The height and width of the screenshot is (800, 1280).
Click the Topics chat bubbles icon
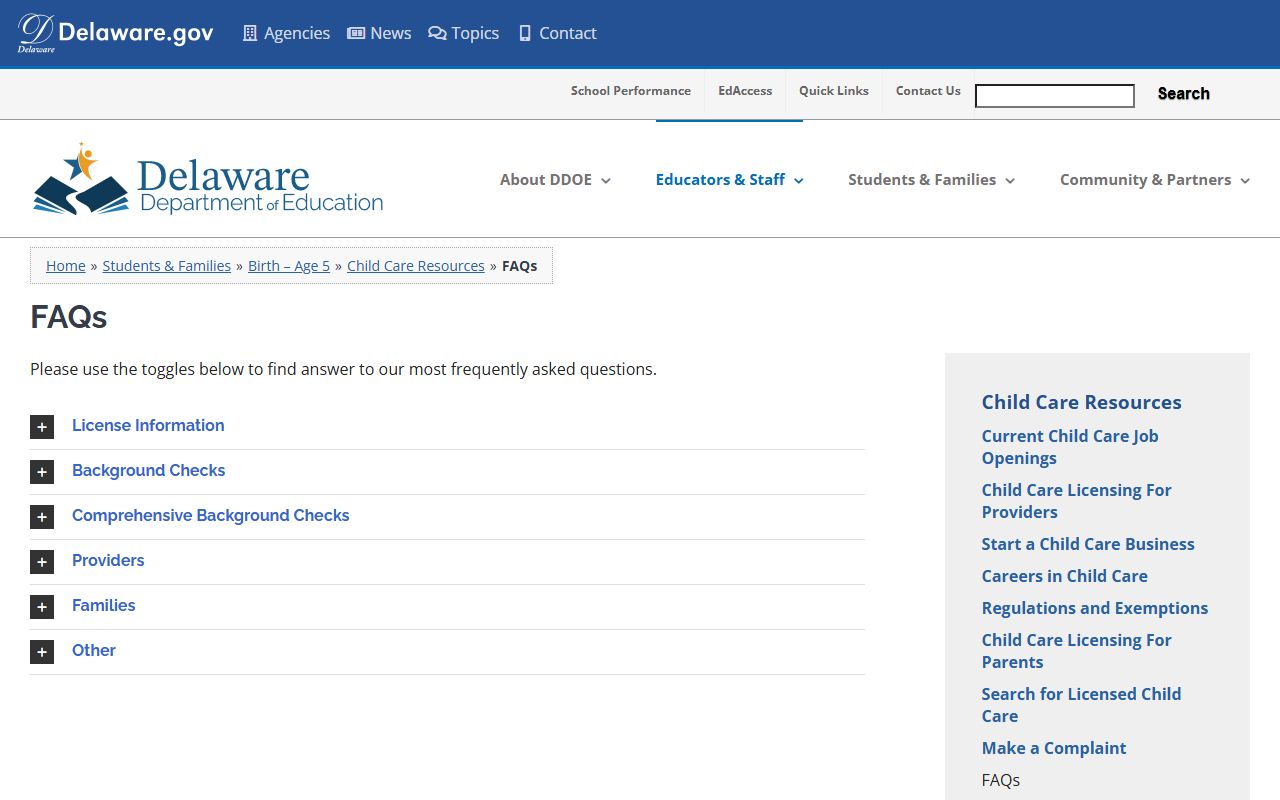[437, 33]
